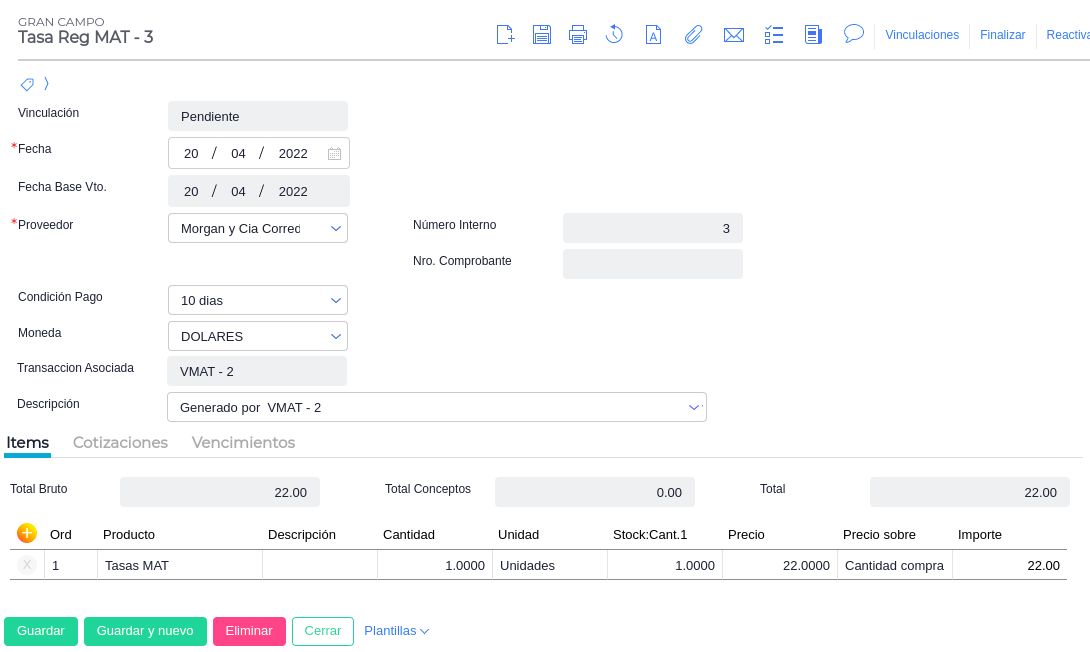The image size is (1090, 652).
Task: Click the tag label icon
Action: [x=27, y=84]
